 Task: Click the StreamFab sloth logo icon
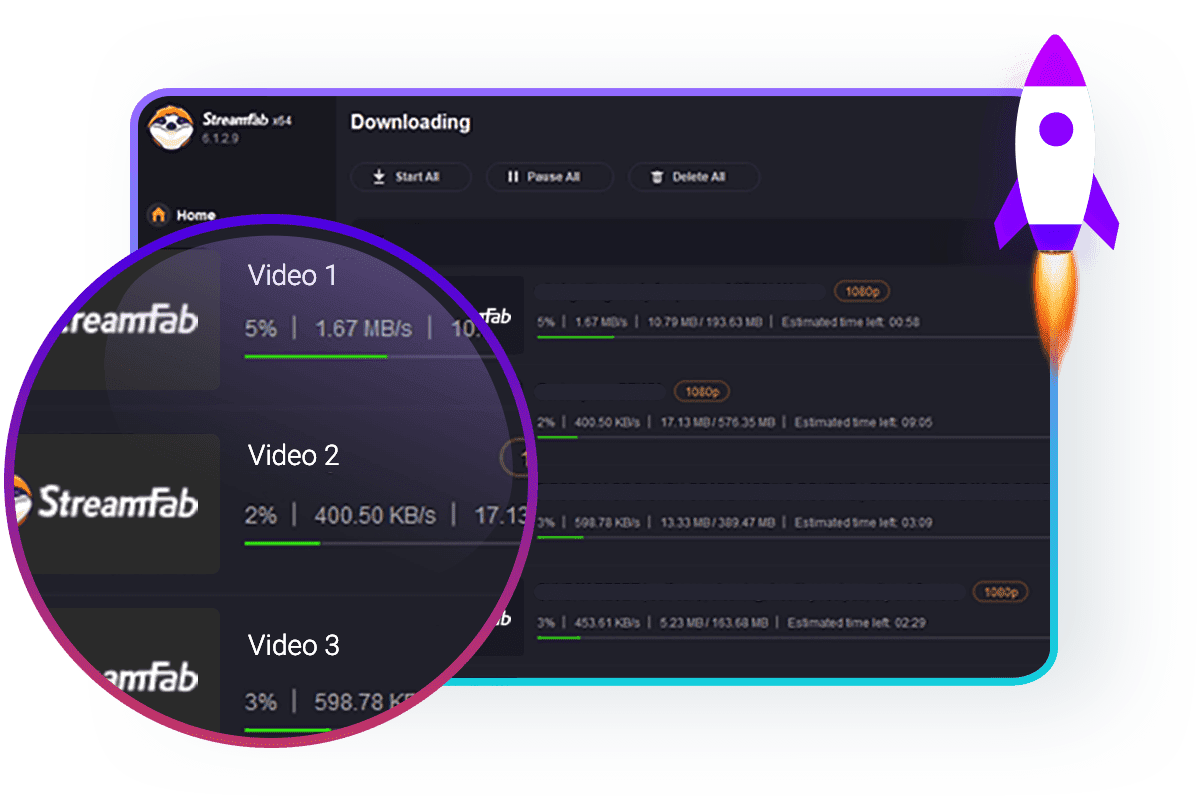coord(170,127)
